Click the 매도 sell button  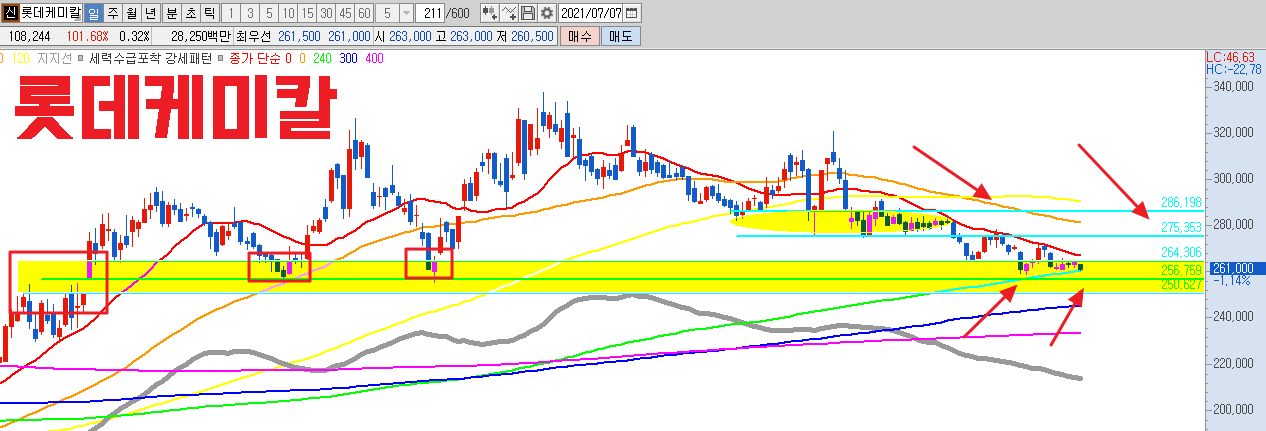pyautogui.click(x=620, y=35)
